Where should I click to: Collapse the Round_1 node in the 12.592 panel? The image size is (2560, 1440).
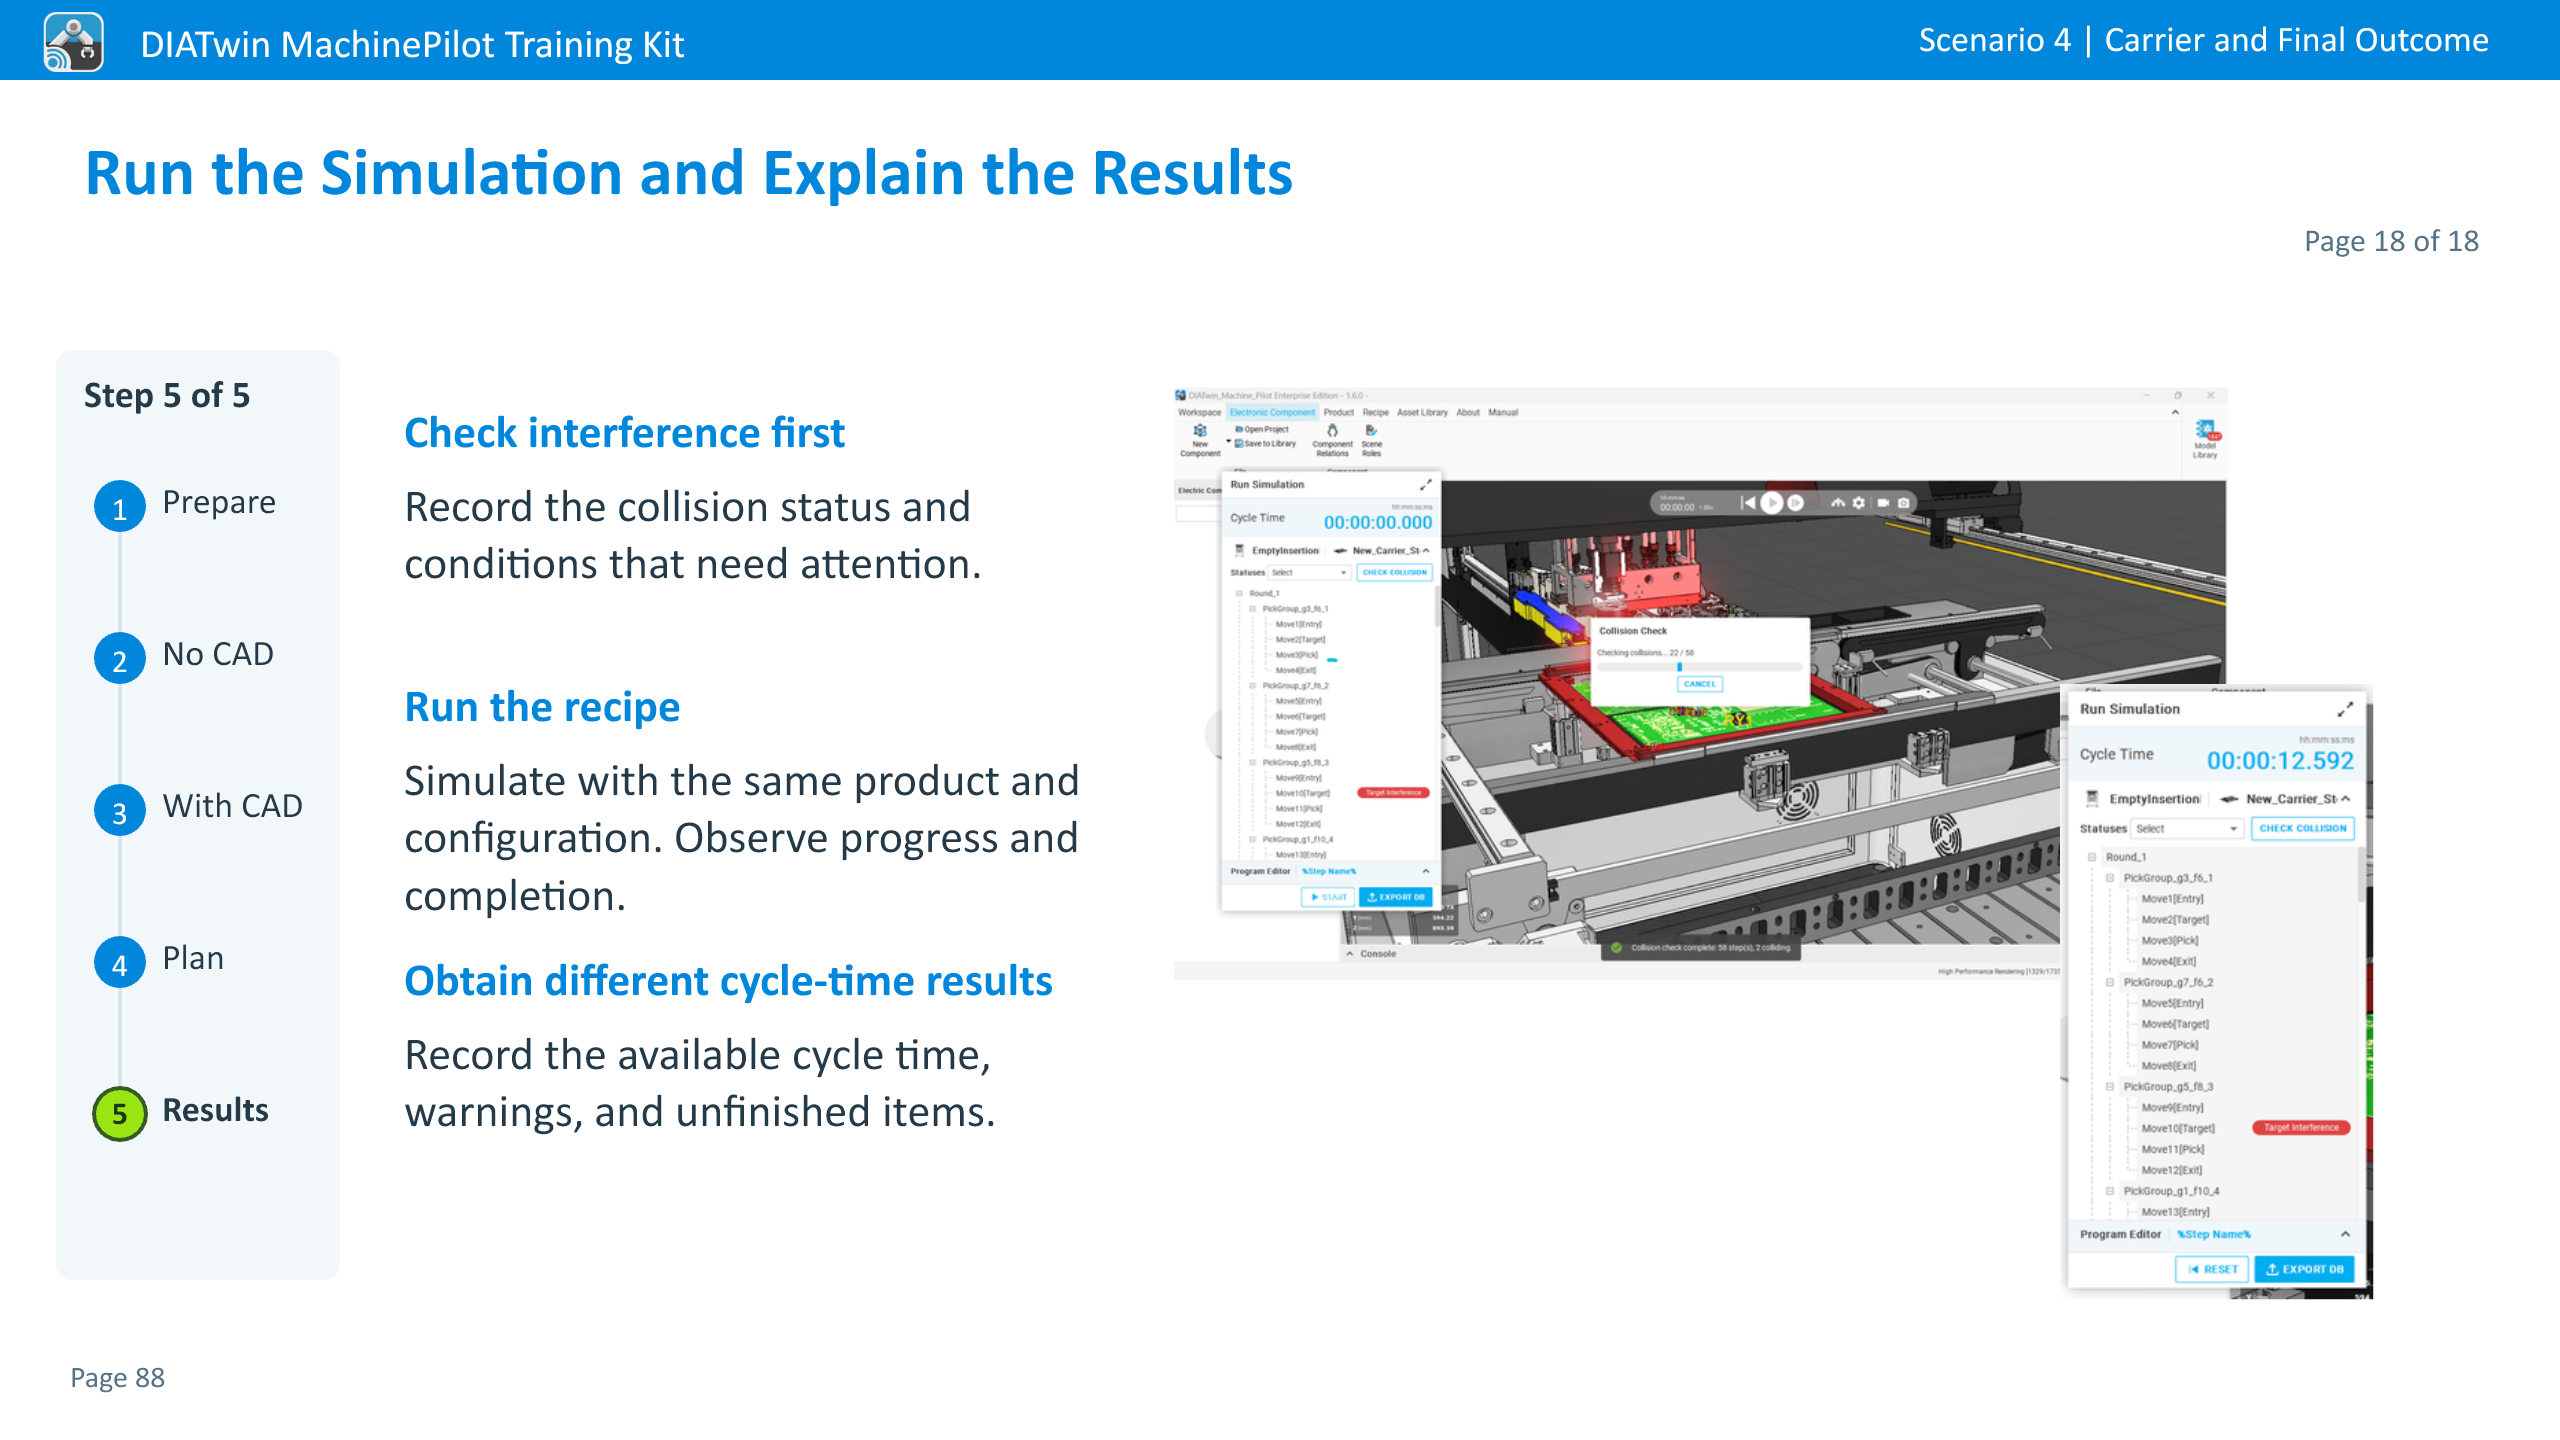(x=2091, y=857)
